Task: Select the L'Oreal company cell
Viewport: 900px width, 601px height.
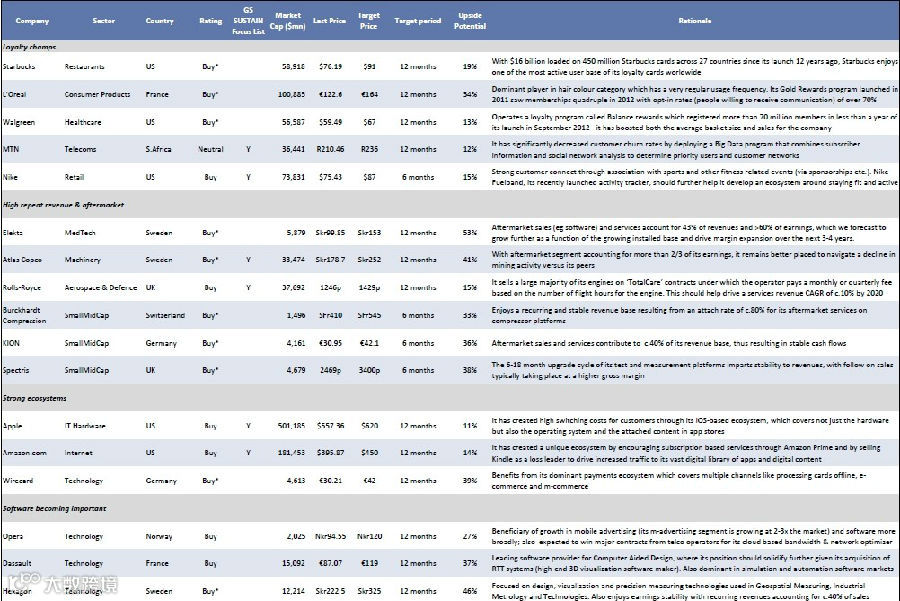Action: point(14,94)
